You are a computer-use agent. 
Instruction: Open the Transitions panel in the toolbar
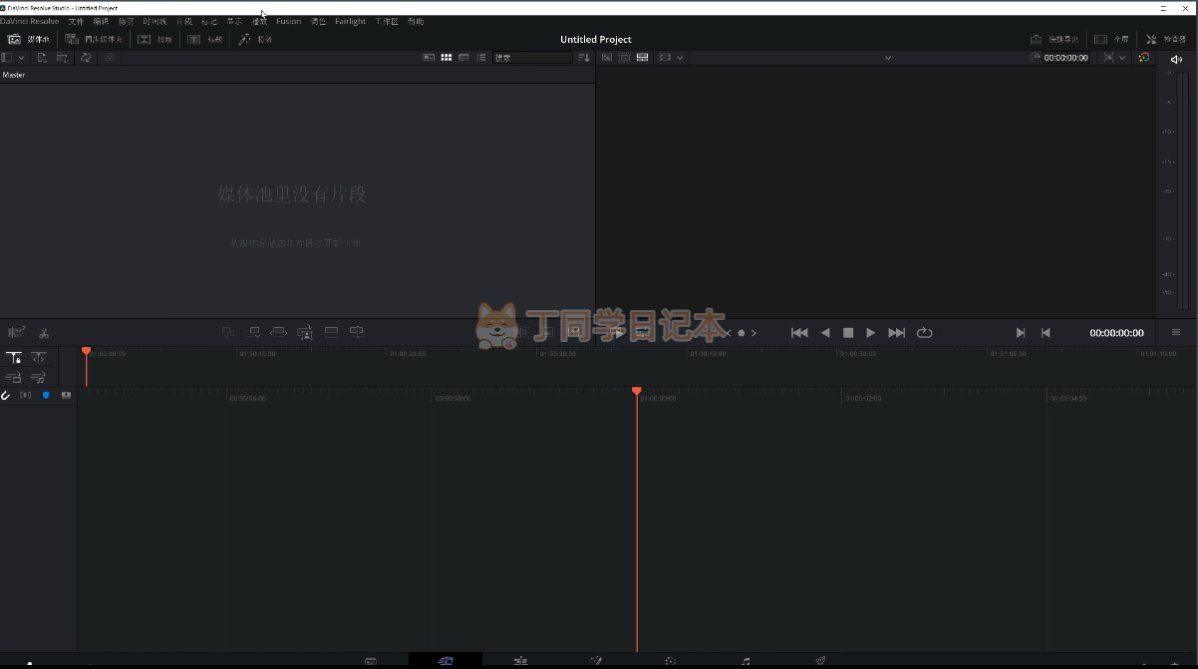154,39
